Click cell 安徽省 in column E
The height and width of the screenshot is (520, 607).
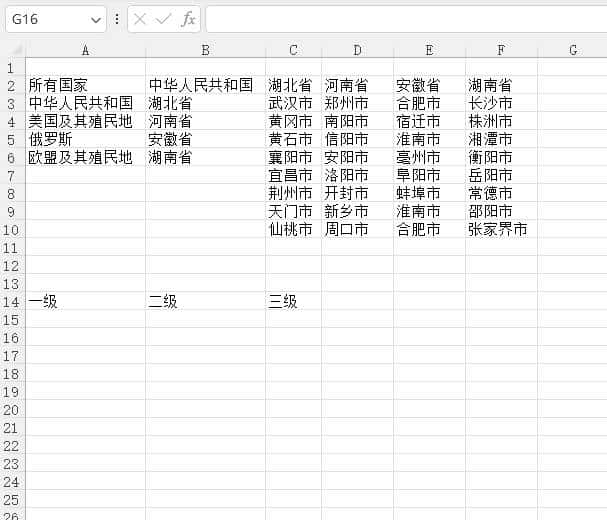point(429,85)
